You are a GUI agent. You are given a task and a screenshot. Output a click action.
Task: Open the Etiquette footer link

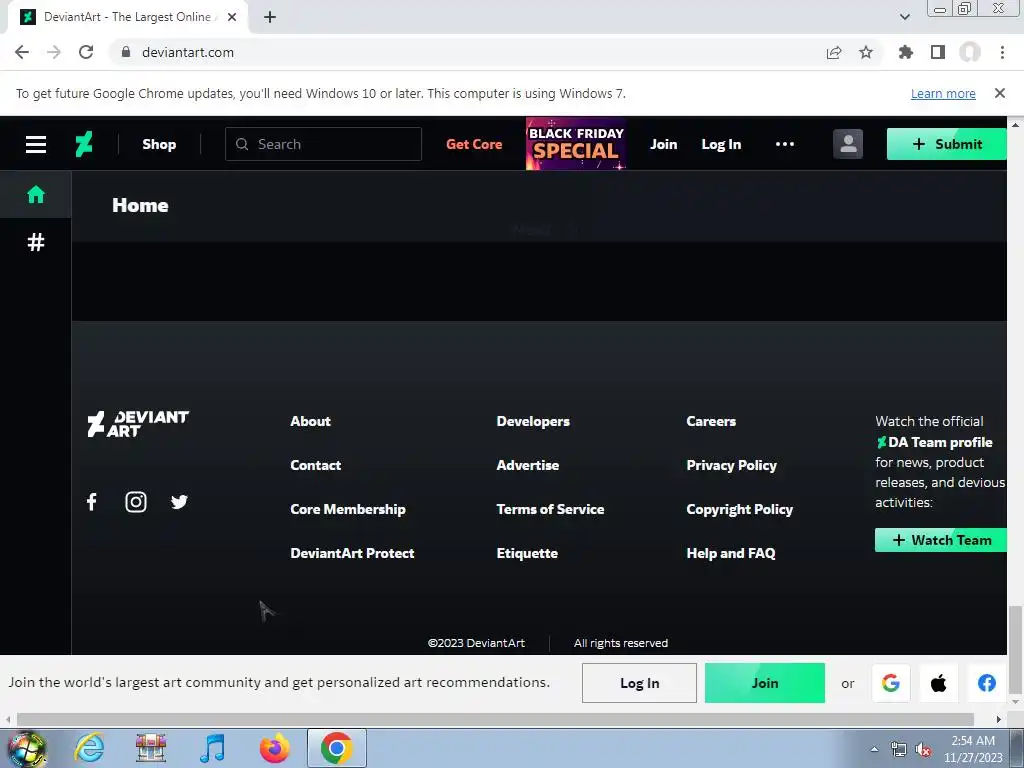tap(527, 553)
